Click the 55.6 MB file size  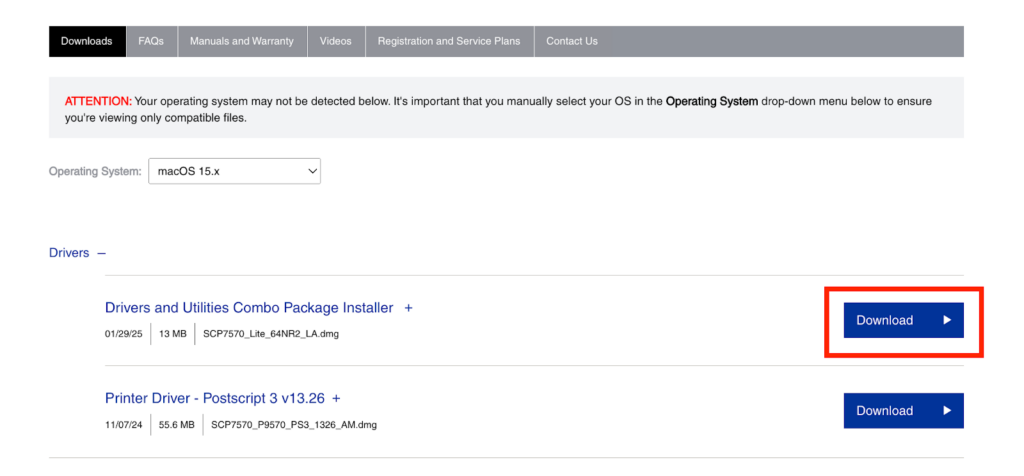coord(177,425)
